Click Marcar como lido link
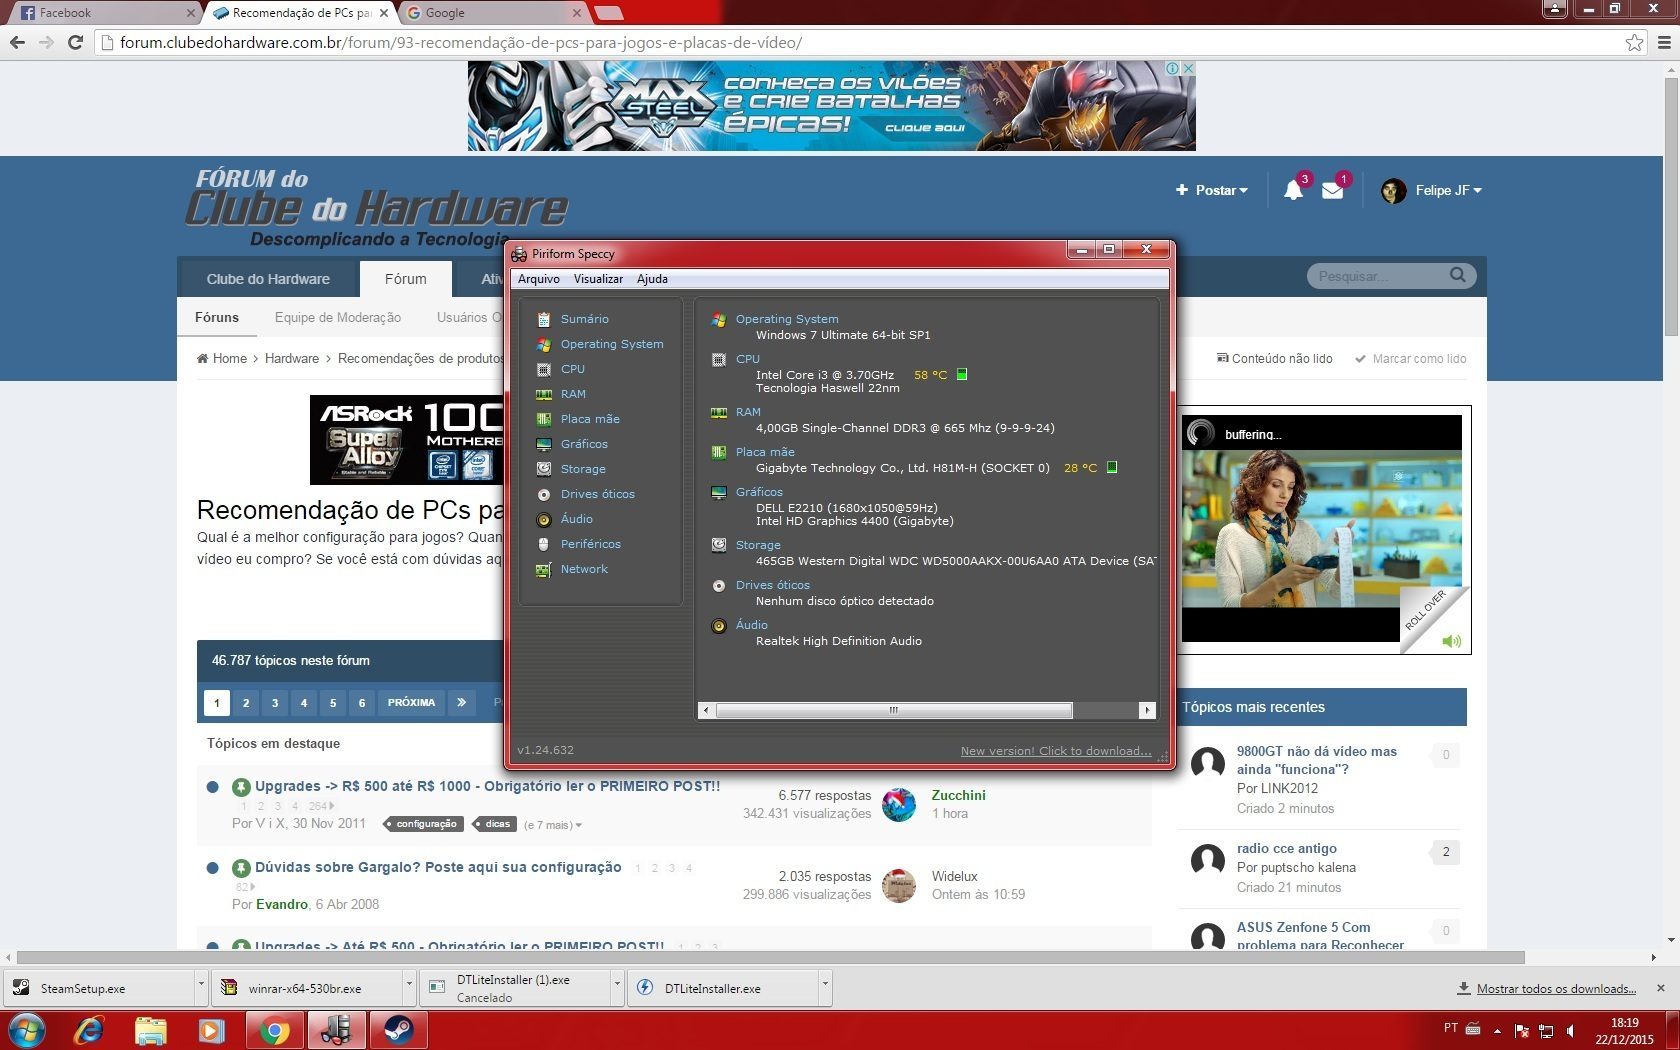The image size is (1680, 1050). 1411,358
